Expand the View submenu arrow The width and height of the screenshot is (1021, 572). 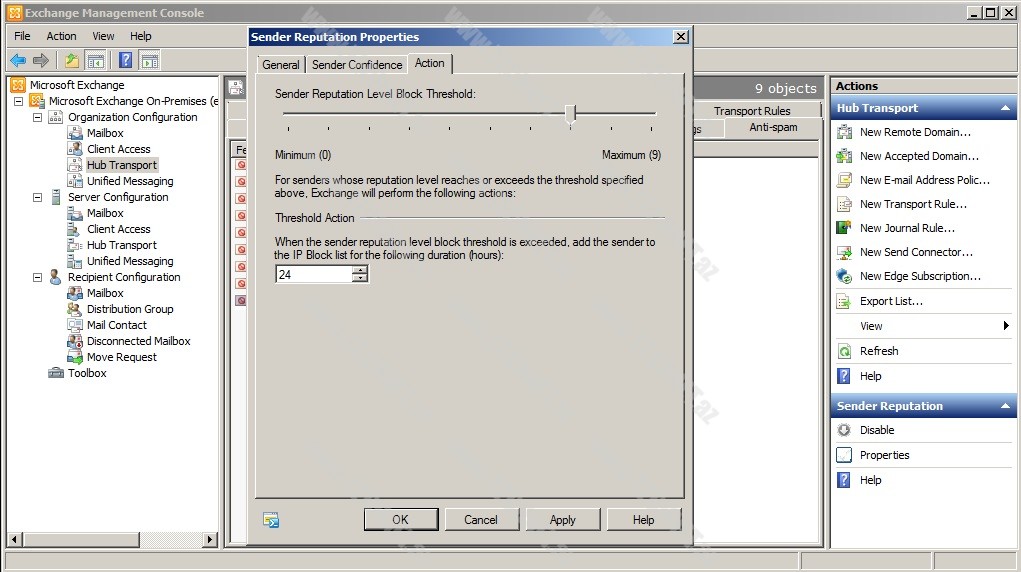coord(1006,326)
